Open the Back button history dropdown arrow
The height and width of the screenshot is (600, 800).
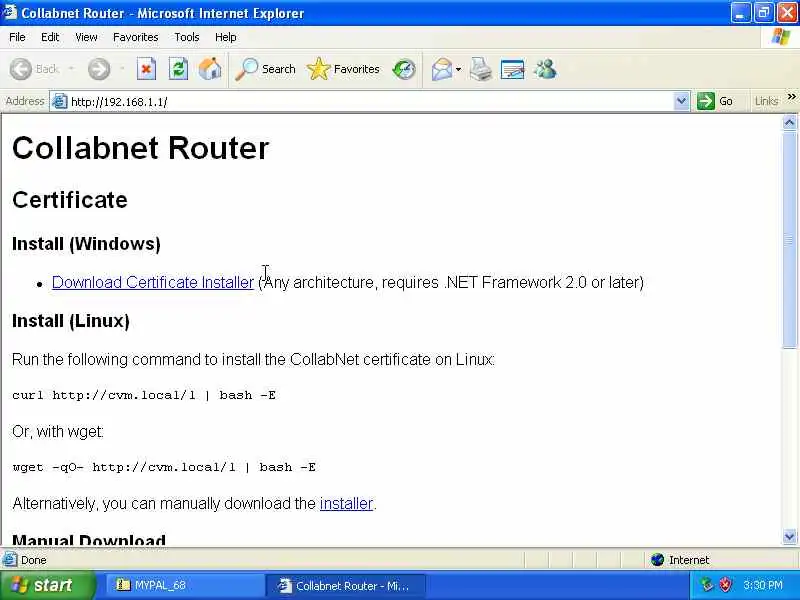click(x=71, y=69)
